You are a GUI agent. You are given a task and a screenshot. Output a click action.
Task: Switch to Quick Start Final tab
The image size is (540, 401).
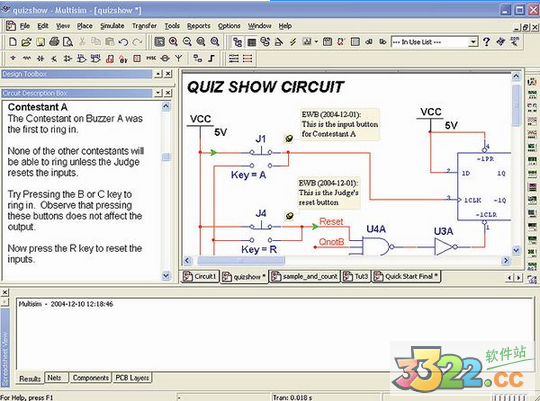pyautogui.click(x=406, y=276)
